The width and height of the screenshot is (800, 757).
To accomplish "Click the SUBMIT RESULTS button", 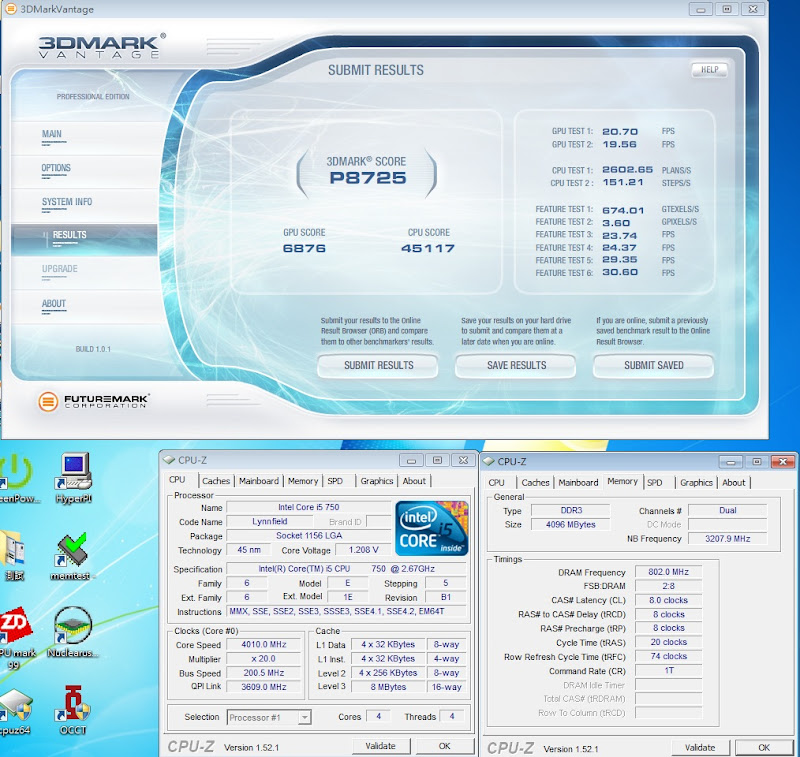I will (378, 366).
